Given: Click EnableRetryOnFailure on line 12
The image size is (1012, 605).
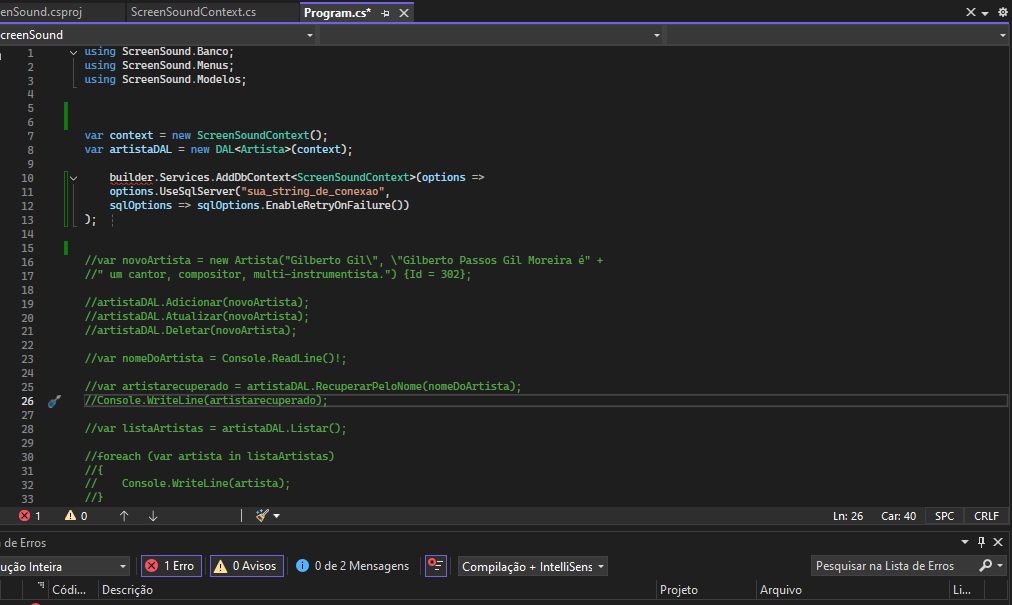Looking at the screenshot, I should 328,205.
